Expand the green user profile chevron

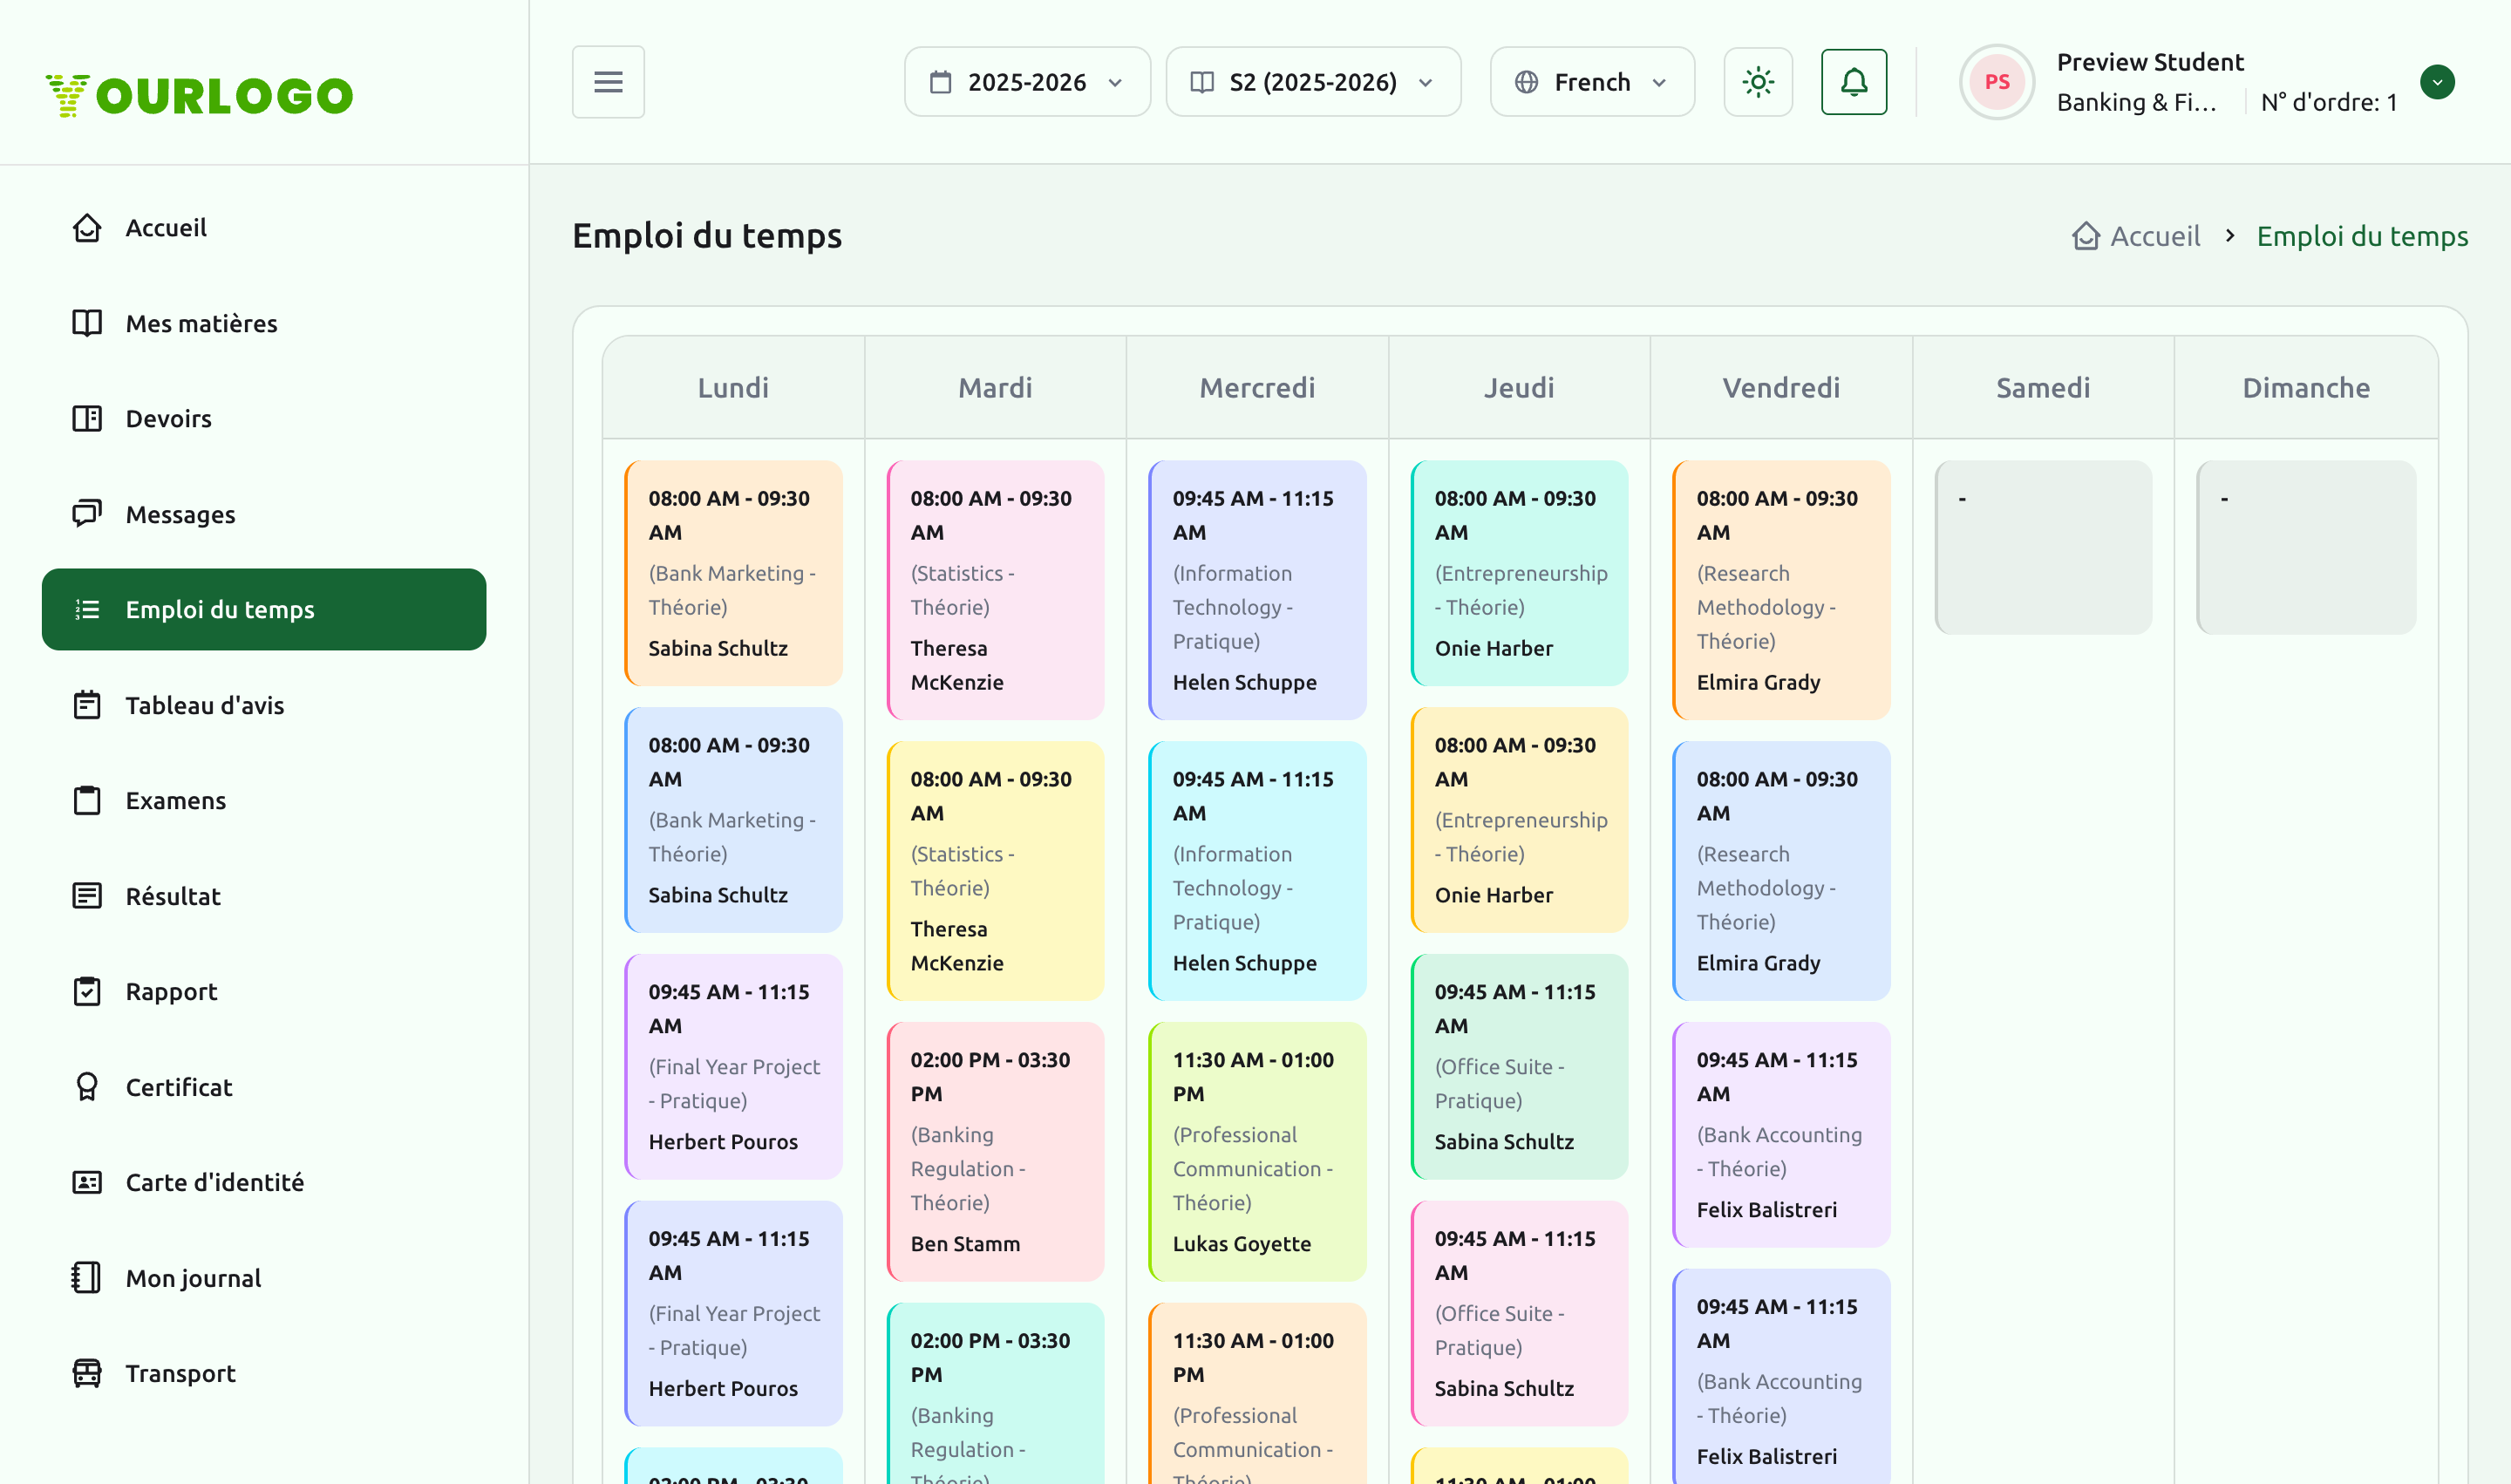point(2437,82)
